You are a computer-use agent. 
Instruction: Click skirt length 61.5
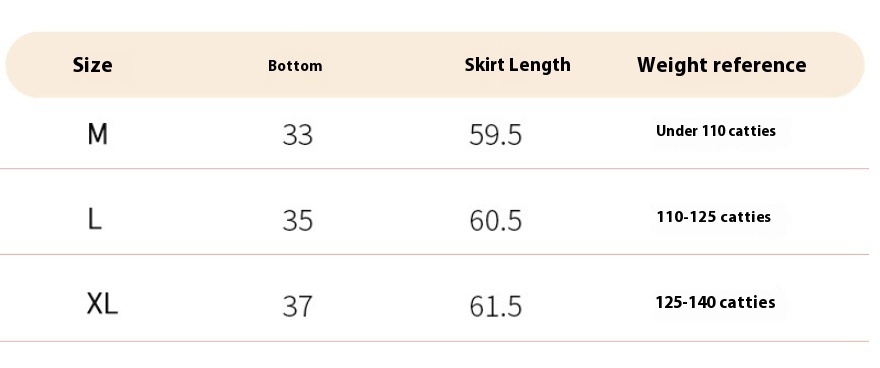496,306
